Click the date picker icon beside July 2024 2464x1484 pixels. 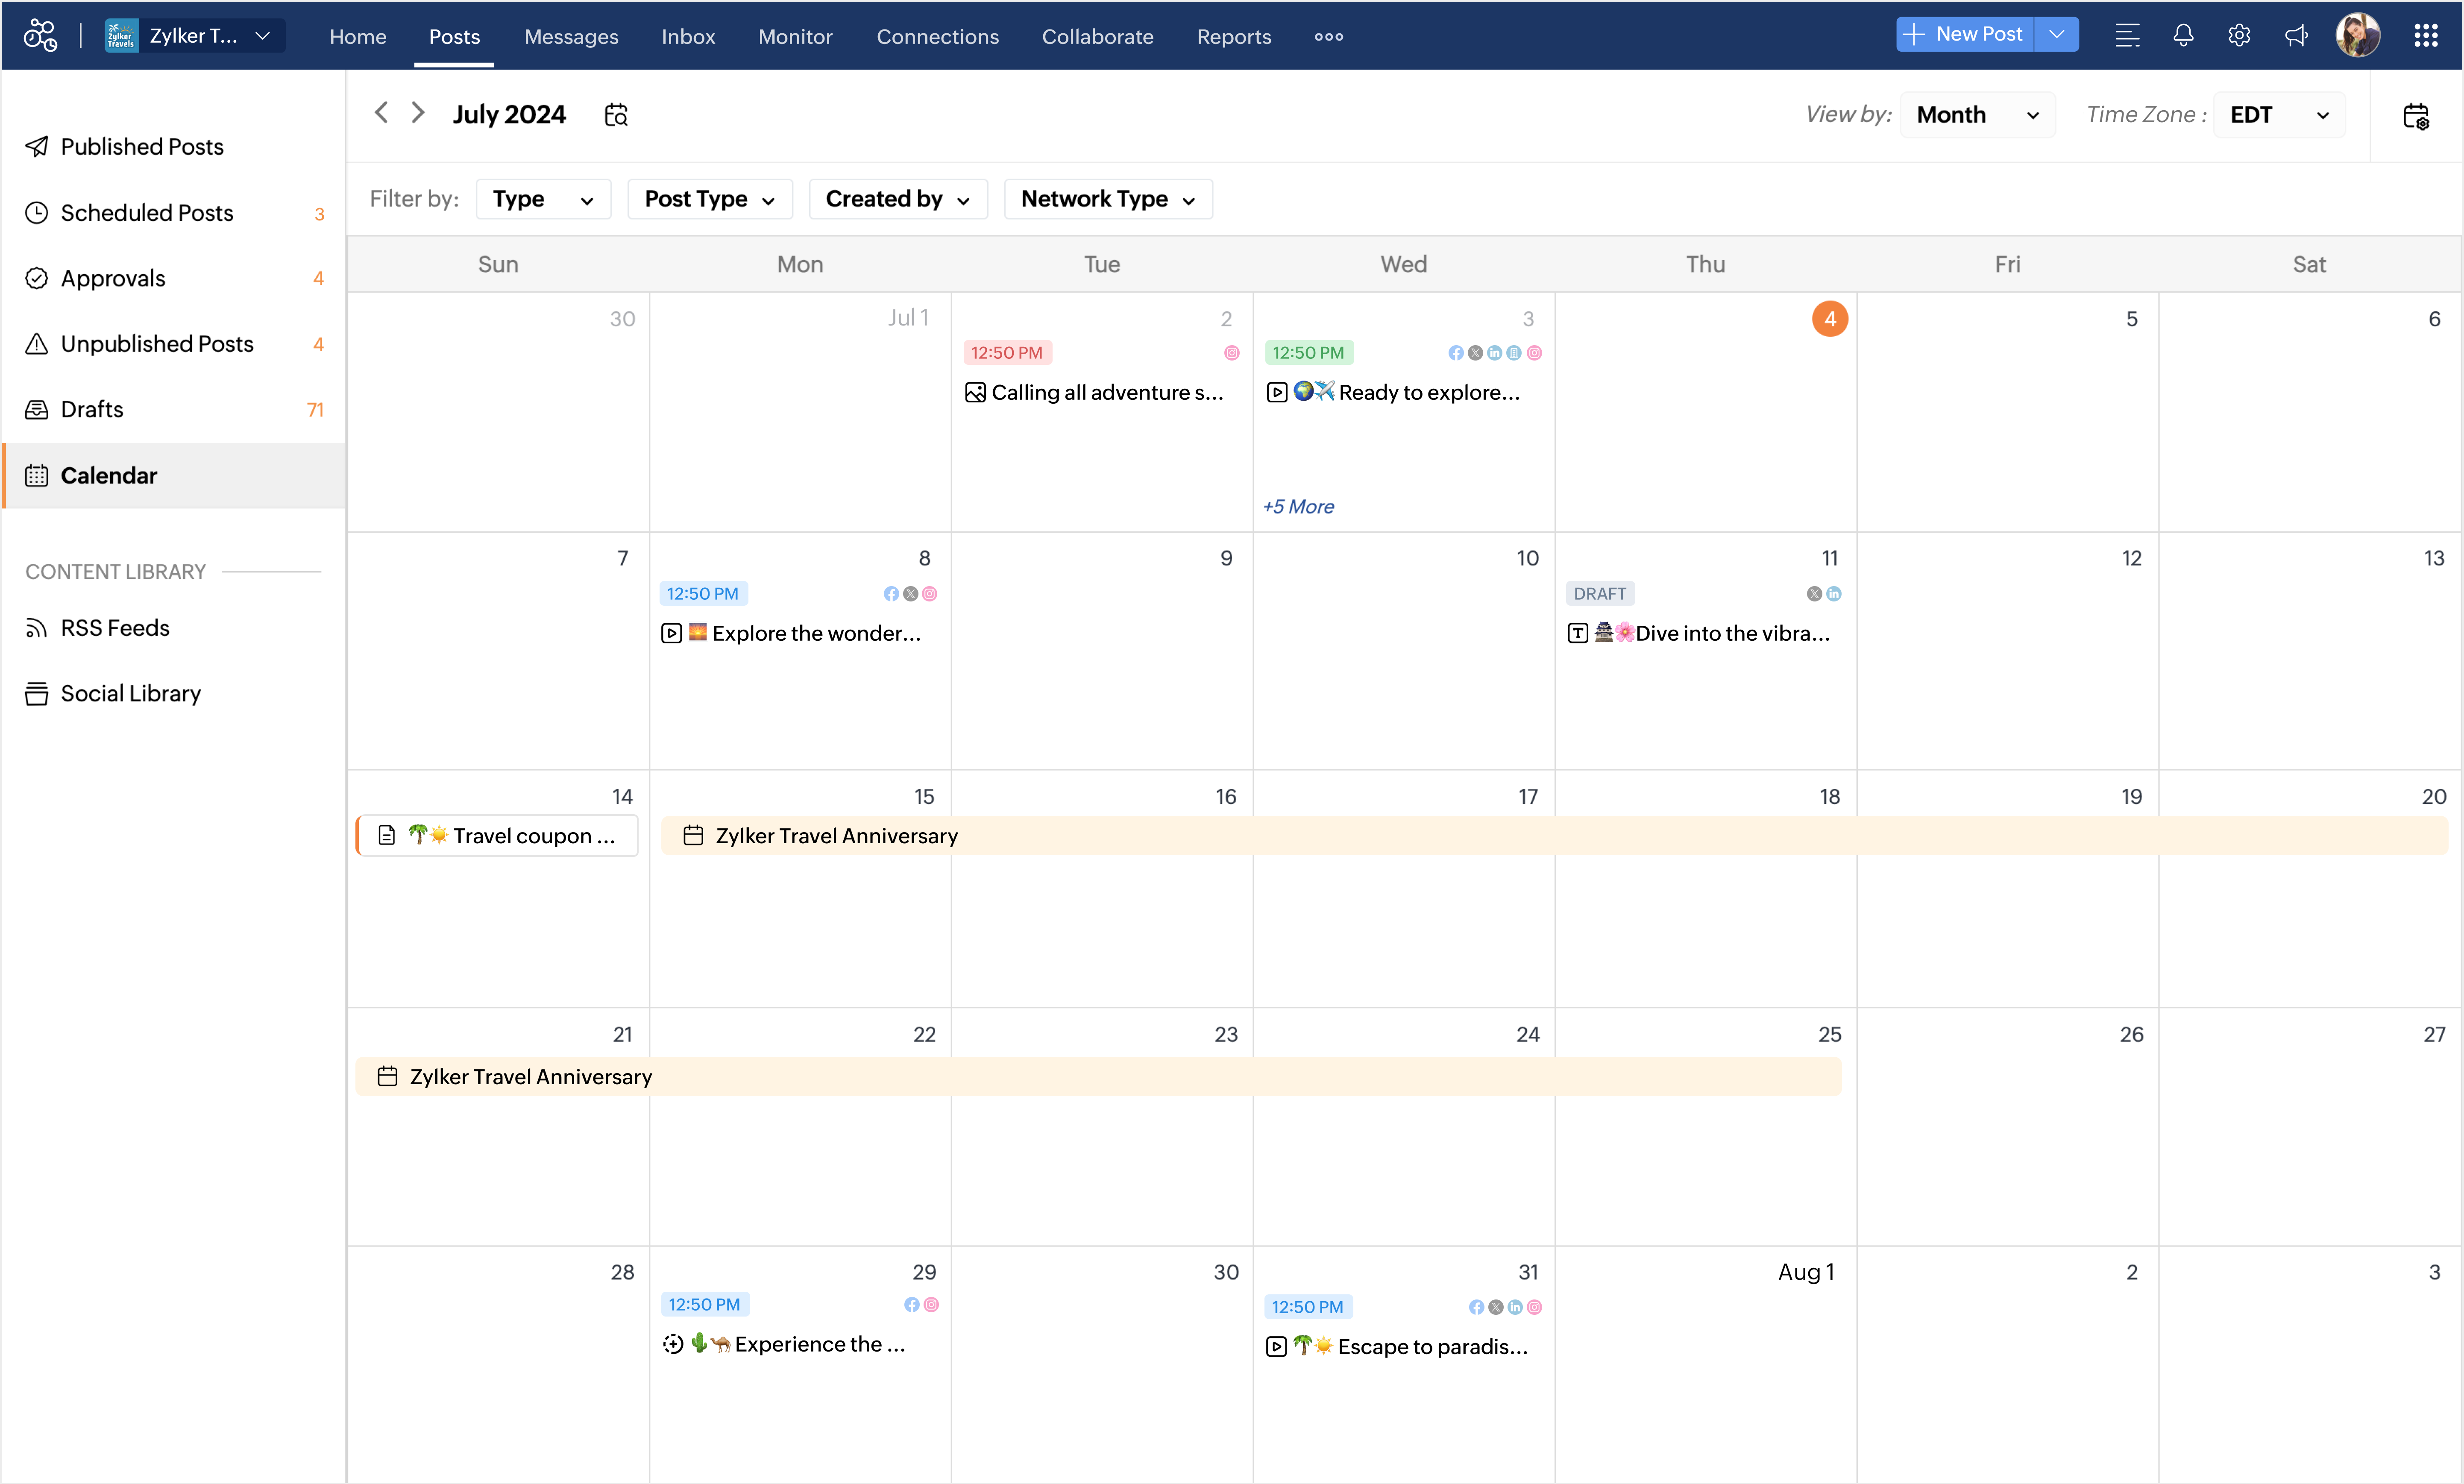[x=616, y=115]
